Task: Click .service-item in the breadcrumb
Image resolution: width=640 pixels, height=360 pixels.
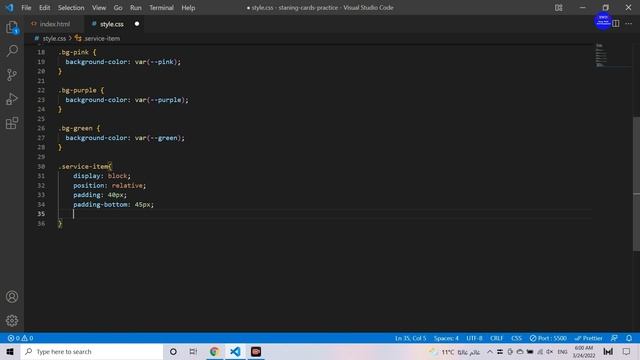Action: [102, 38]
